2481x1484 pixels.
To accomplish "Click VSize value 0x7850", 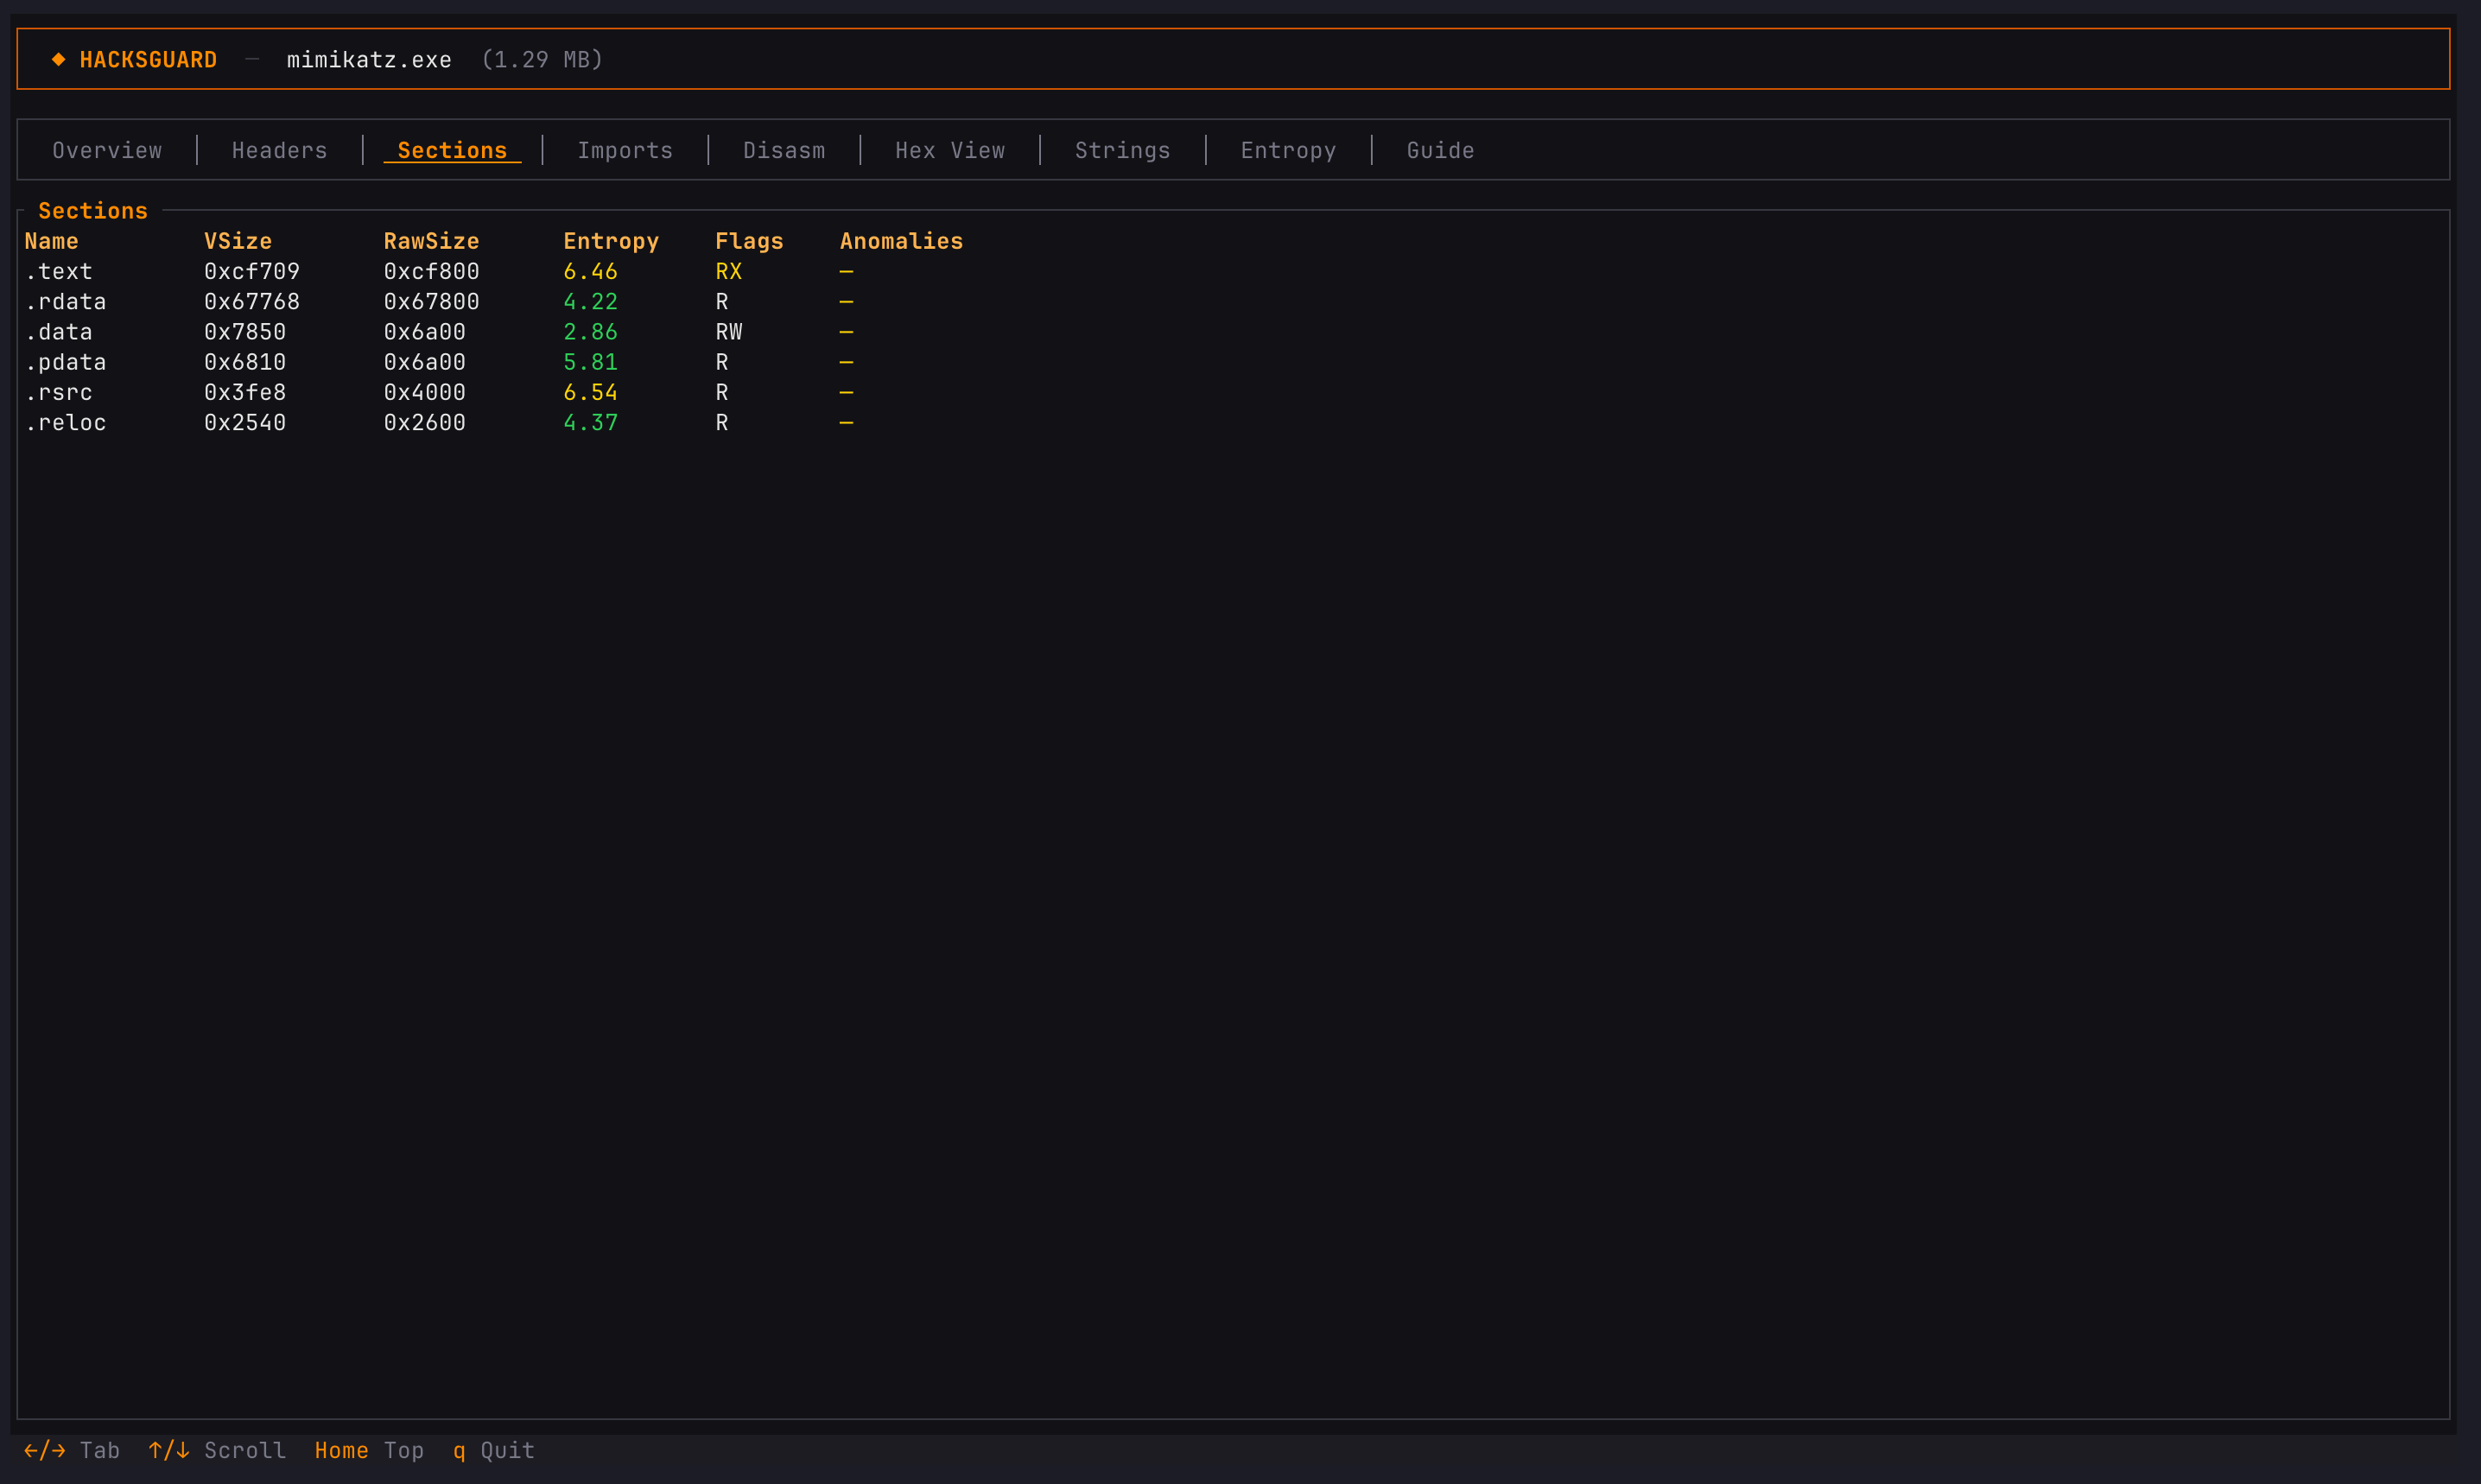I will coord(245,332).
